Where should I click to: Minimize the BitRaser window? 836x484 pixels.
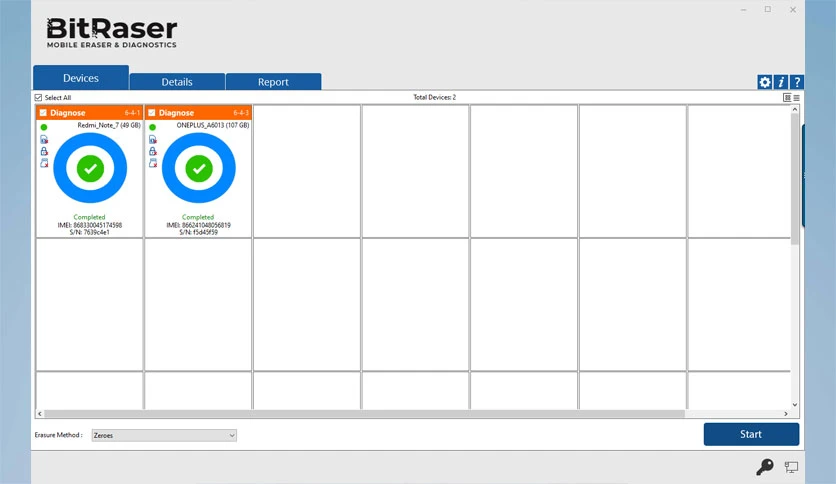coord(743,10)
